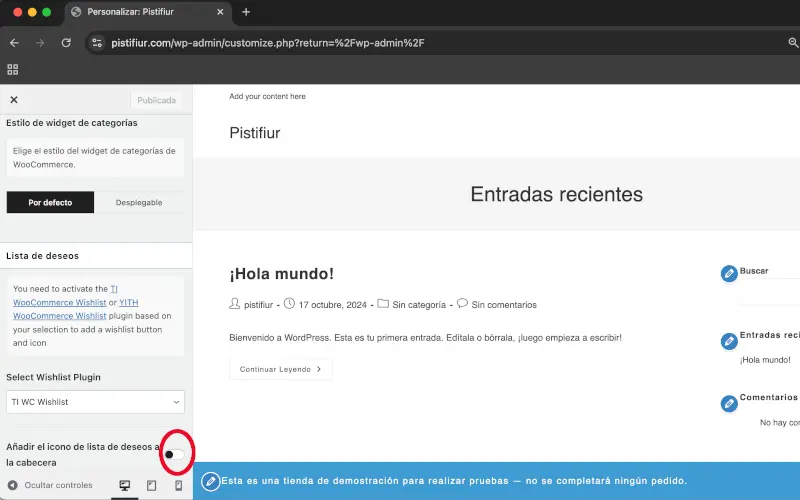
Task: Close the Customizer with the X icon
Action: (x=14, y=99)
